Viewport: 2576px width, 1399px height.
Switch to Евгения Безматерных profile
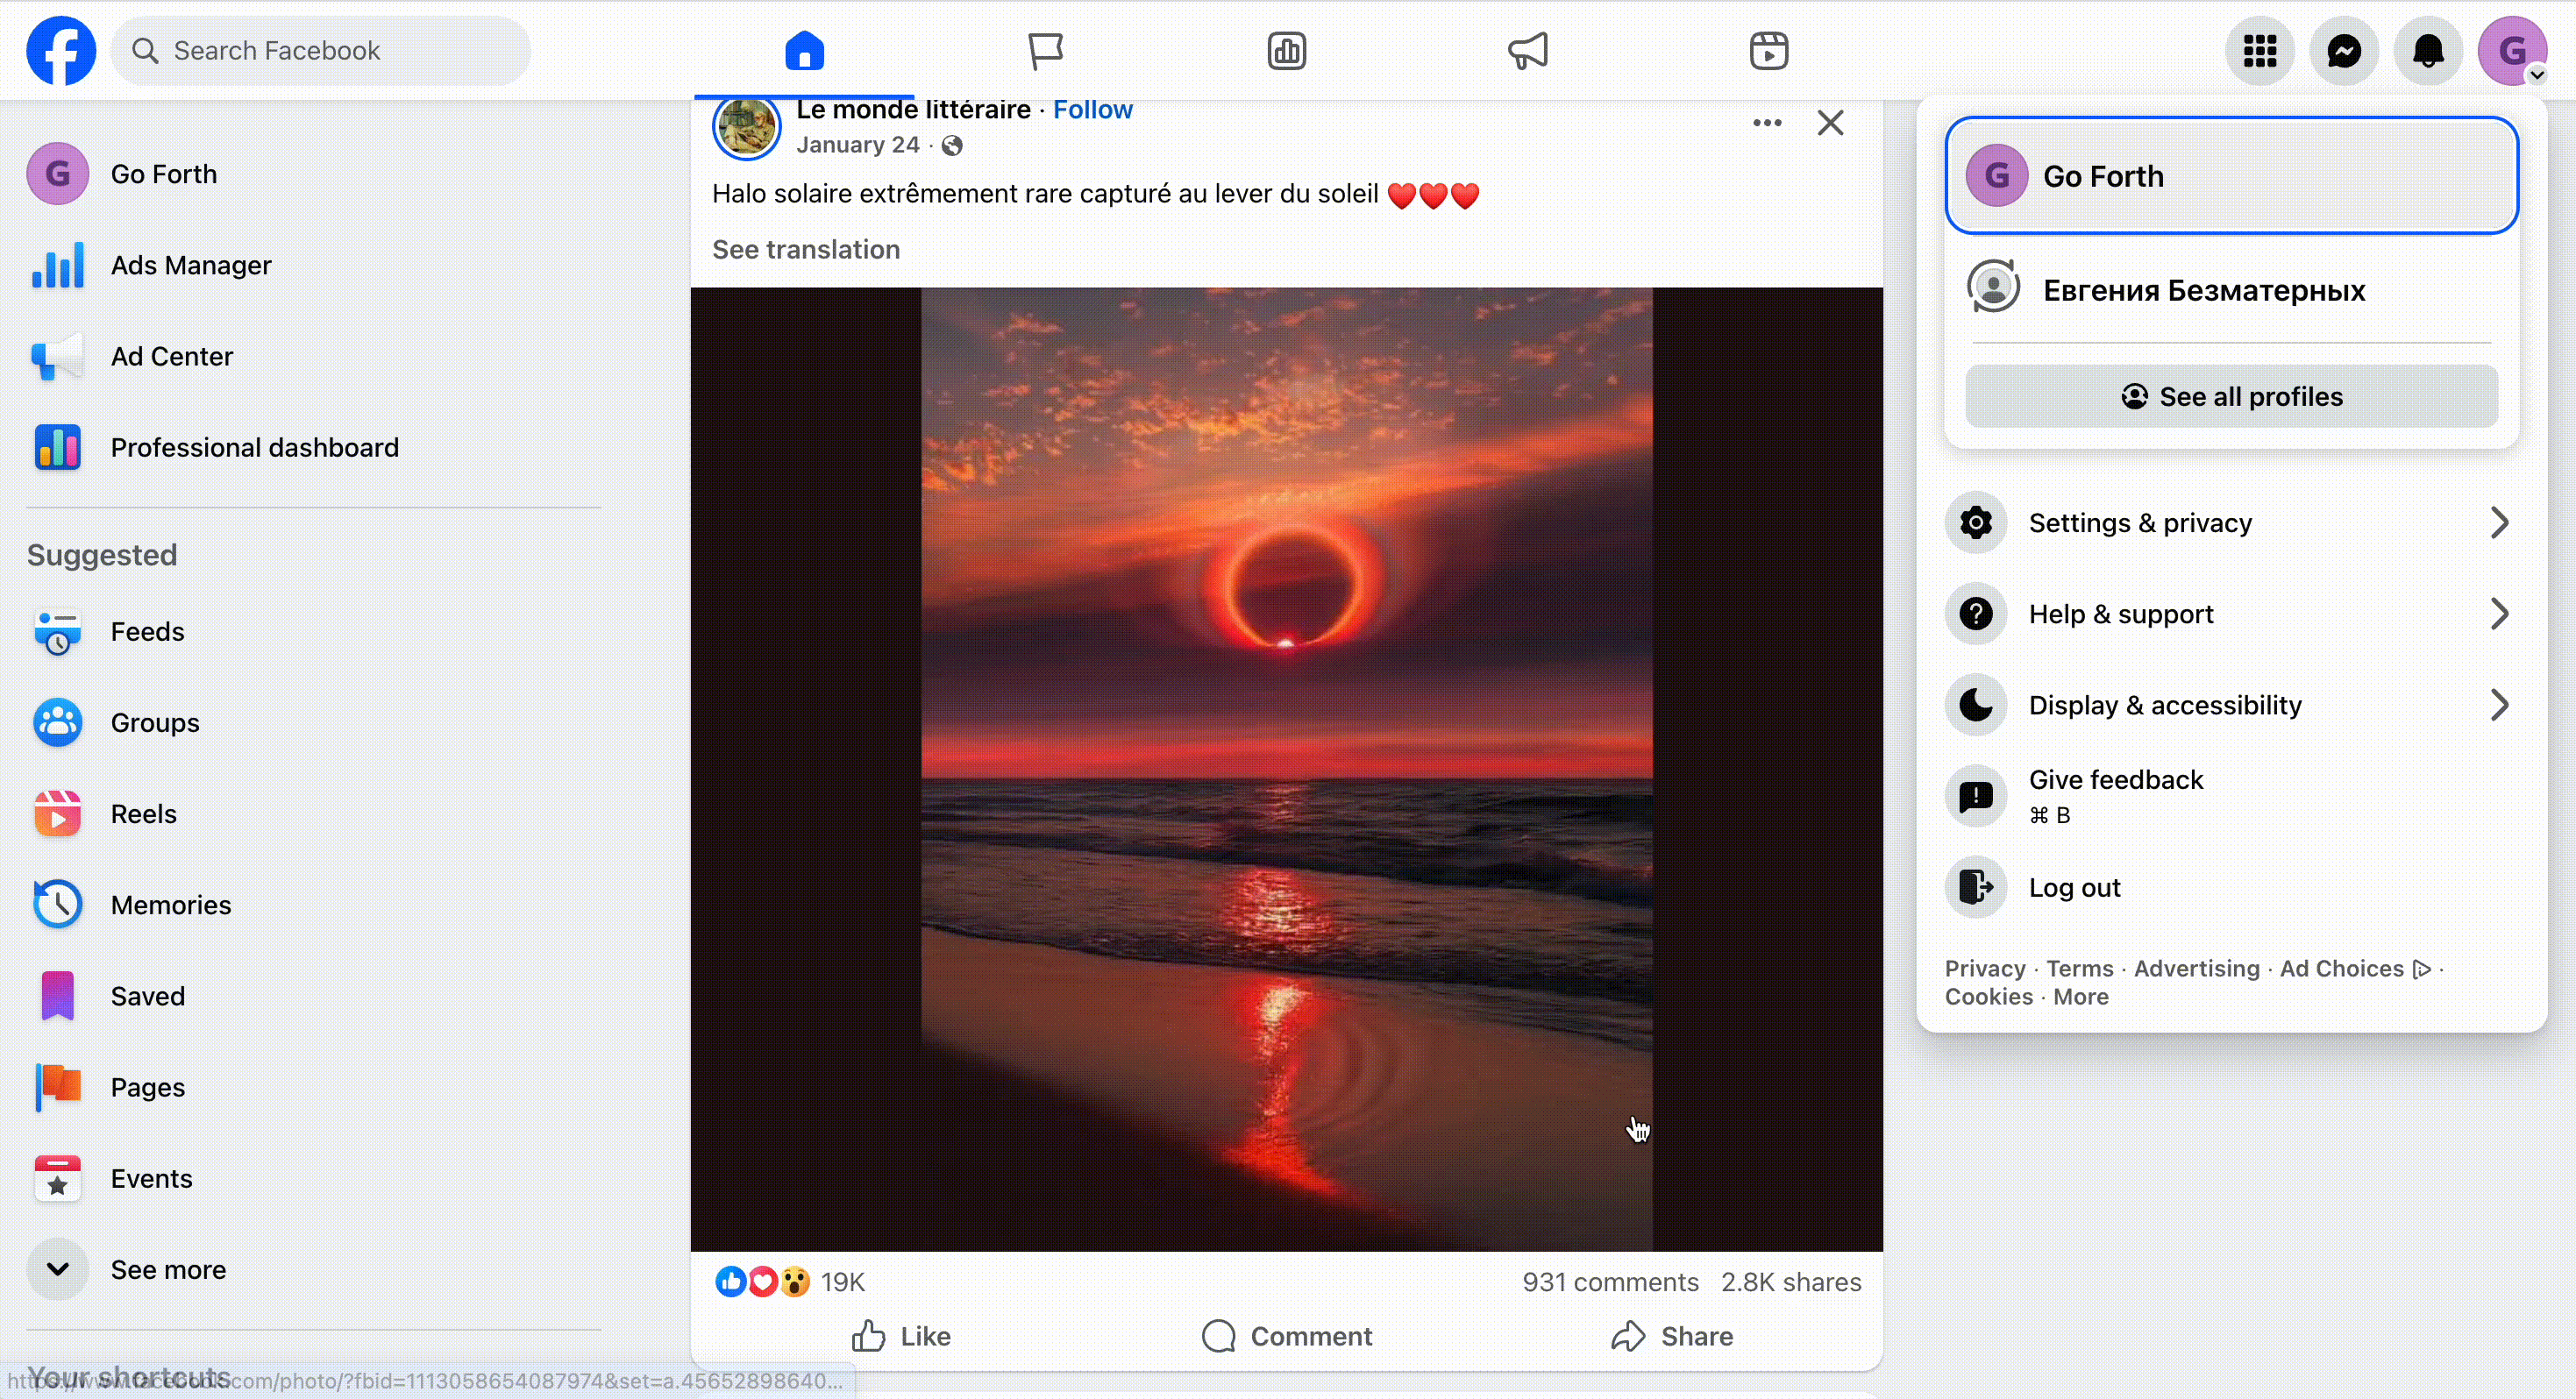2203,290
